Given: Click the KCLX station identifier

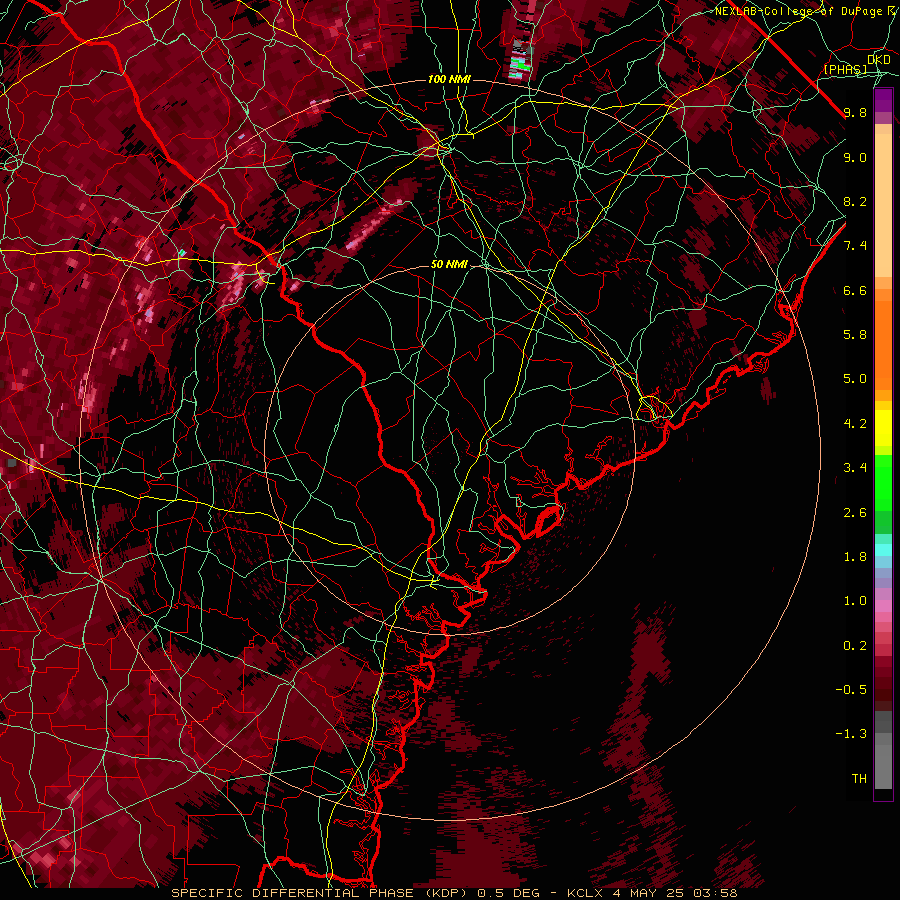Looking at the screenshot, I should point(586,893).
